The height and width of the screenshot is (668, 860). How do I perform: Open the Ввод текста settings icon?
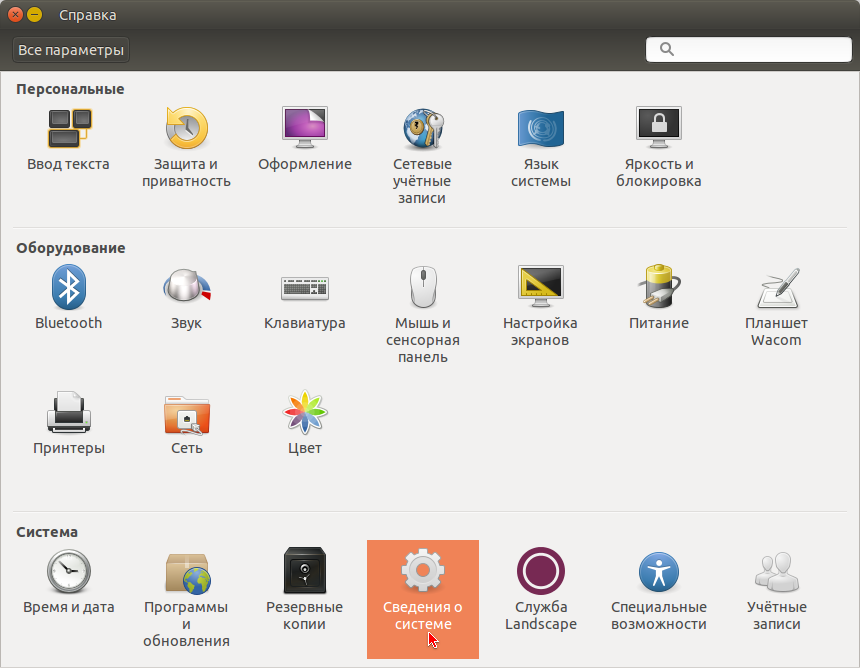pyautogui.click(x=69, y=140)
